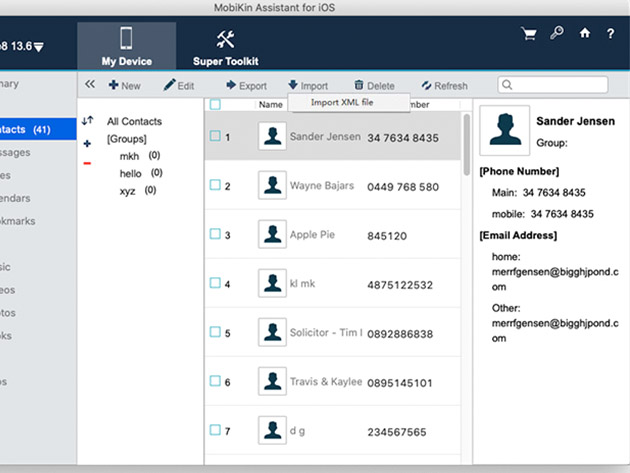Screen dimensions: 630x473
Task: Click d g's avatar icon
Action: [272, 430]
